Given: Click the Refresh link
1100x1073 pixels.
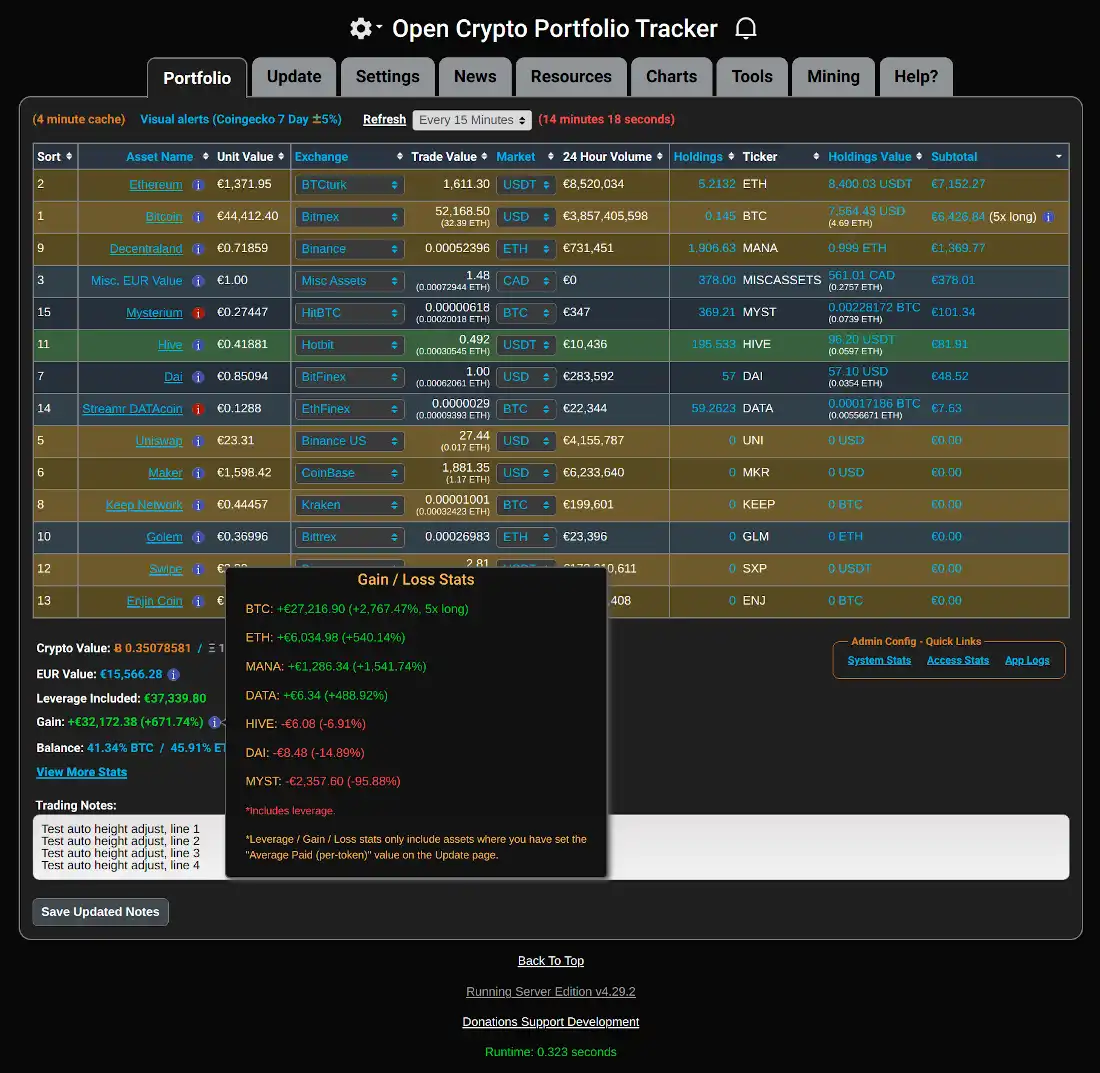Looking at the screenshot, I should click(x=384, y=120).
